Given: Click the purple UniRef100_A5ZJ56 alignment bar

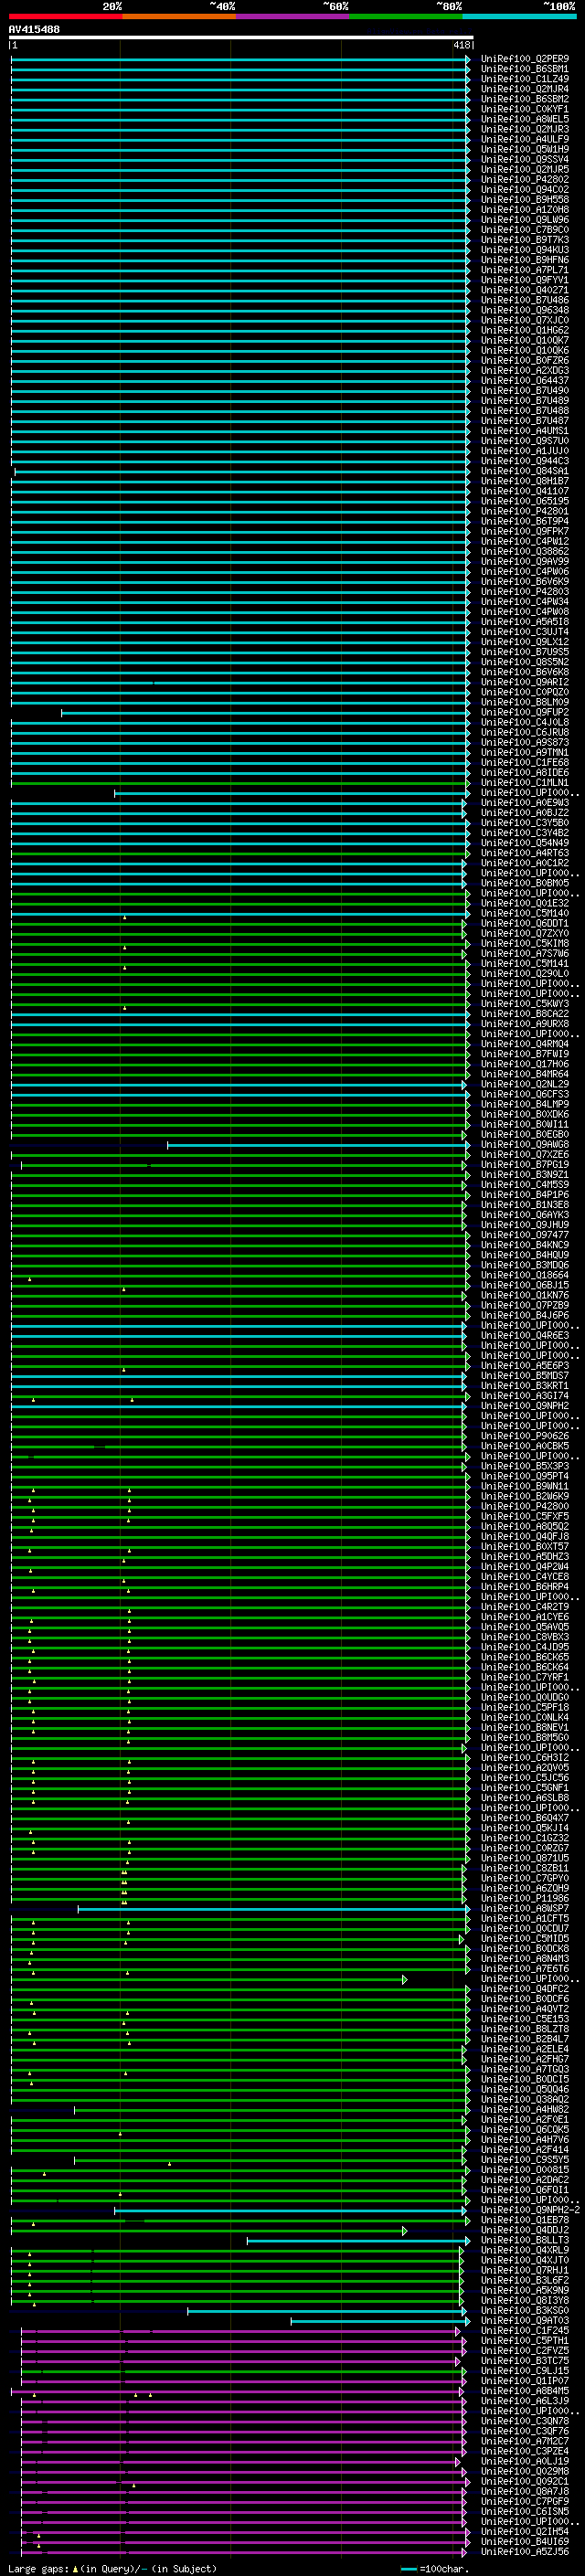Looking at the screenshot, I should [240, 2552].
